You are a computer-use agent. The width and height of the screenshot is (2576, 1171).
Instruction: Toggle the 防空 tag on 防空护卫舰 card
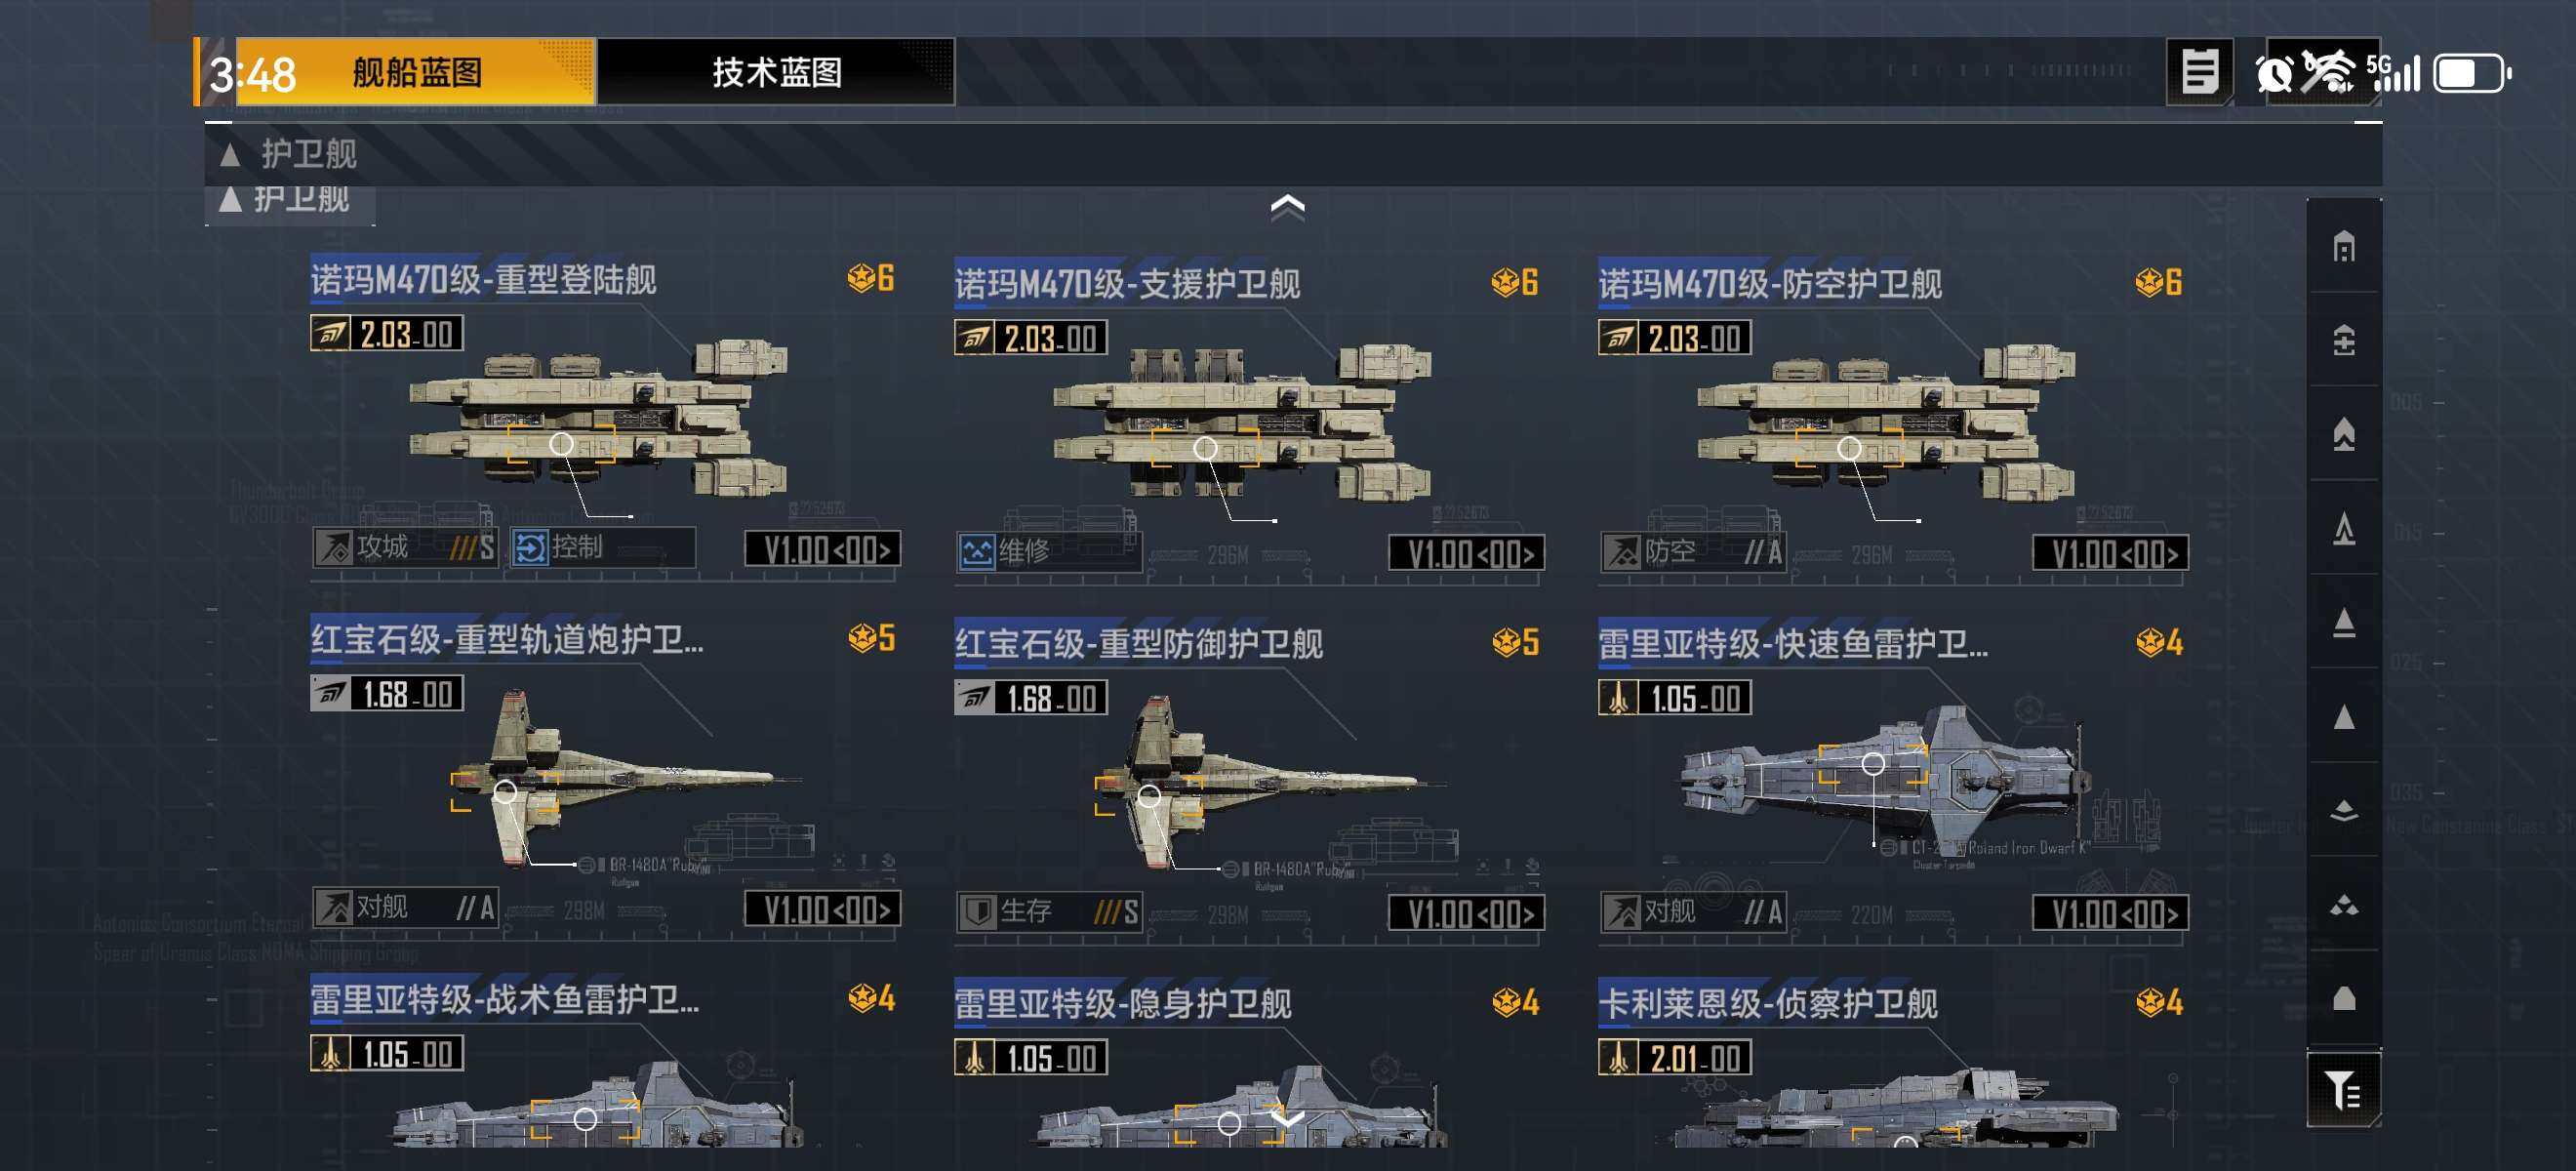coord(1692,551)
